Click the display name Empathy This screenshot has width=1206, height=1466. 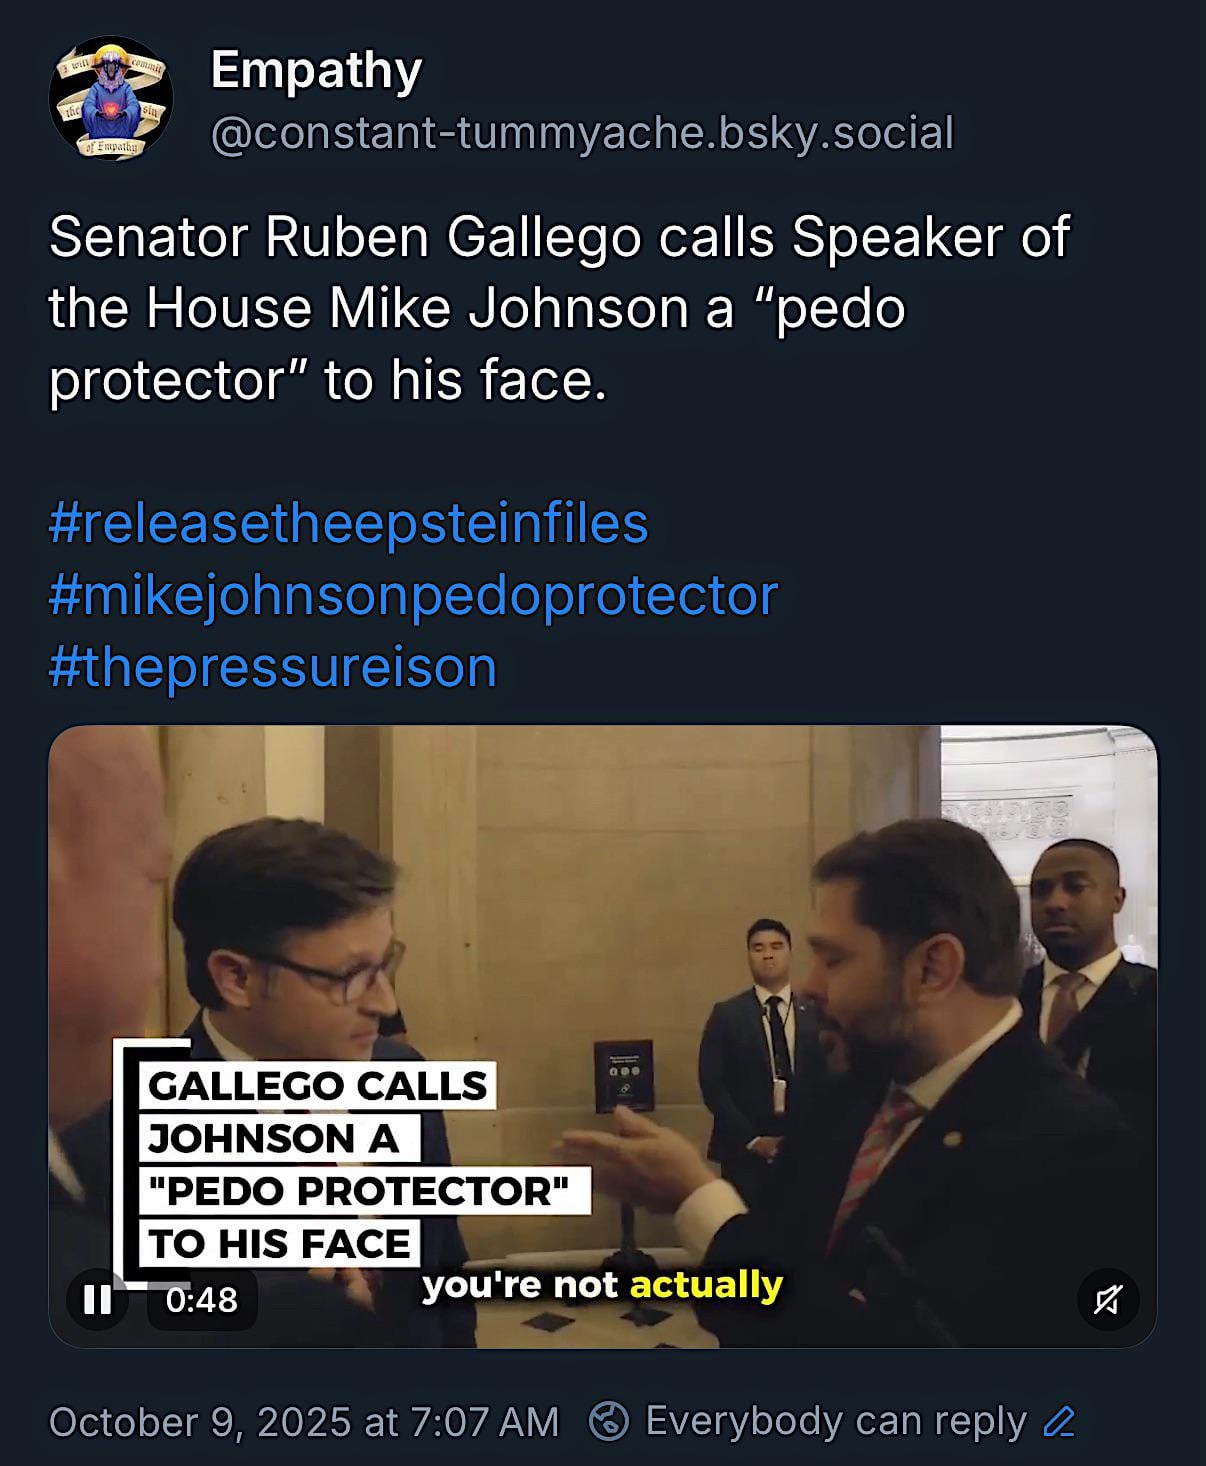[x=316, y=71]
